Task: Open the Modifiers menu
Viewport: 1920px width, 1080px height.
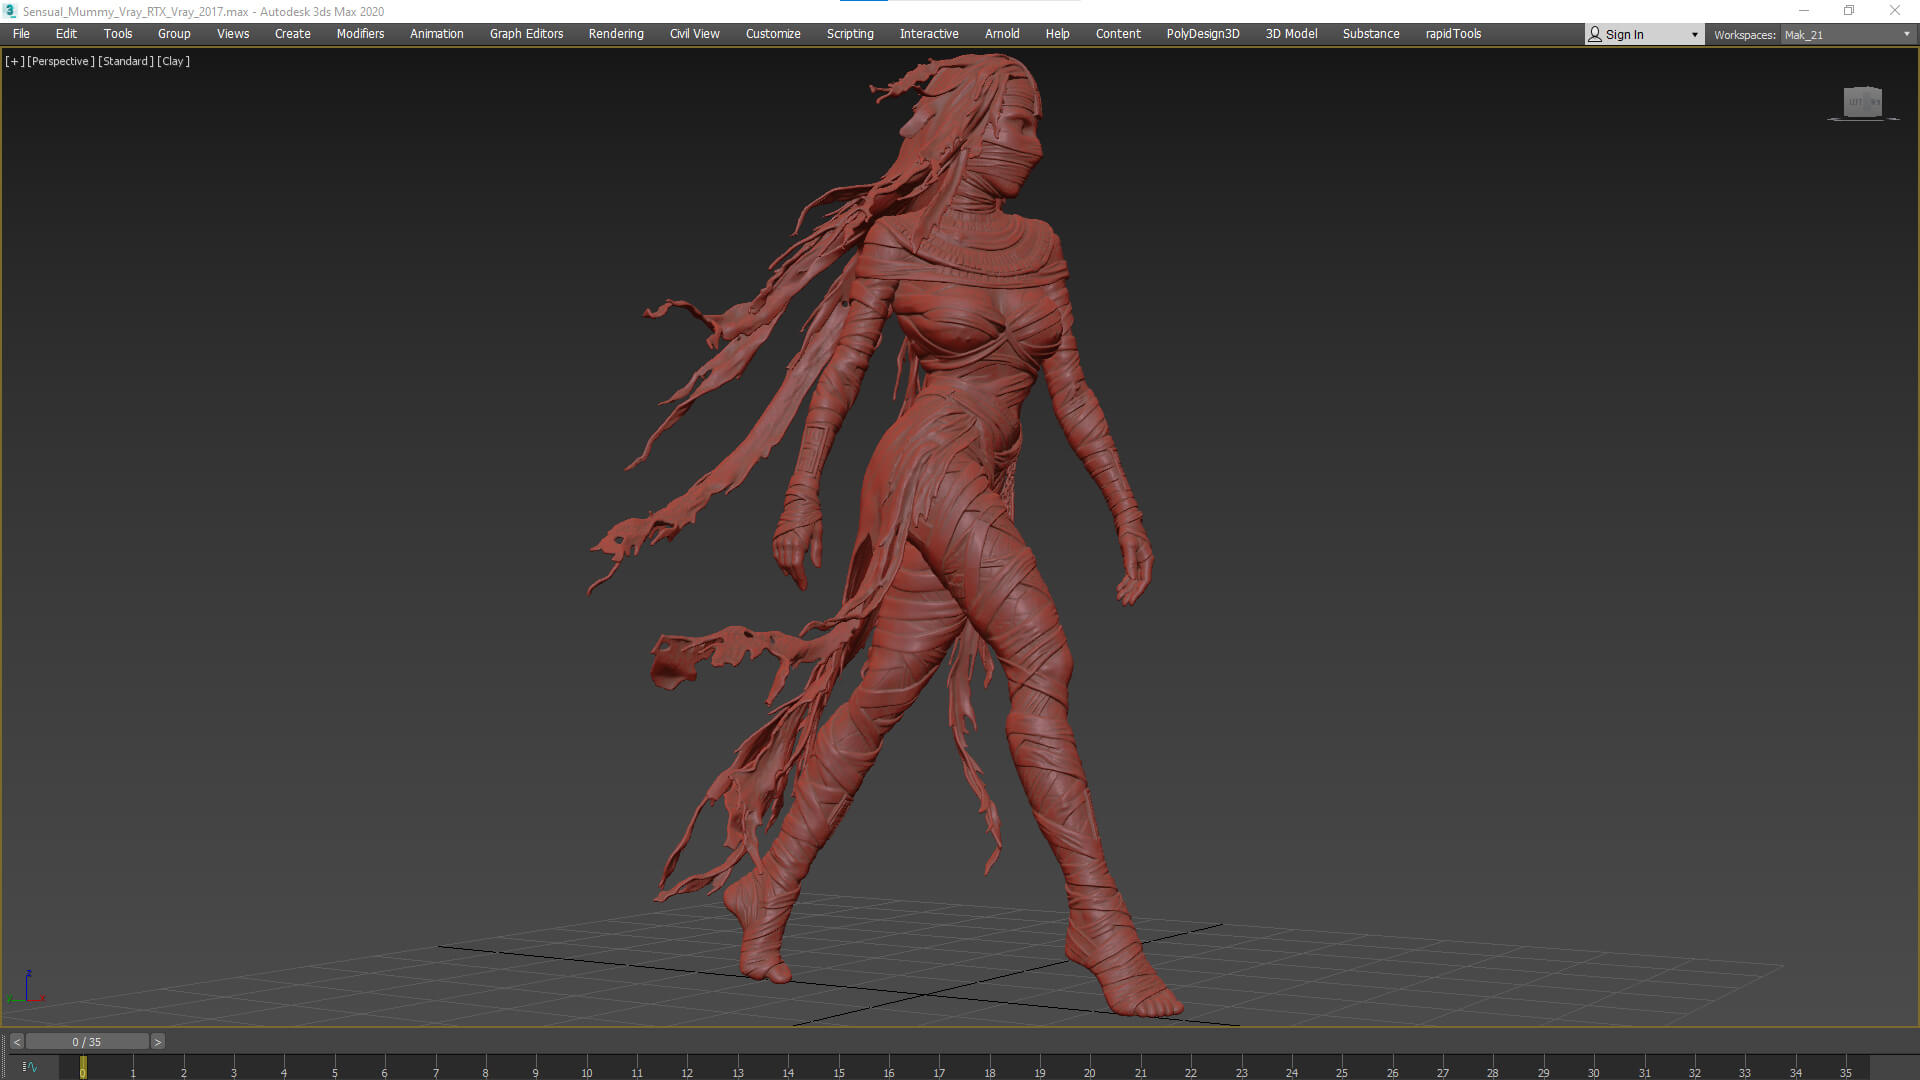Action: (x=360, y=34)
